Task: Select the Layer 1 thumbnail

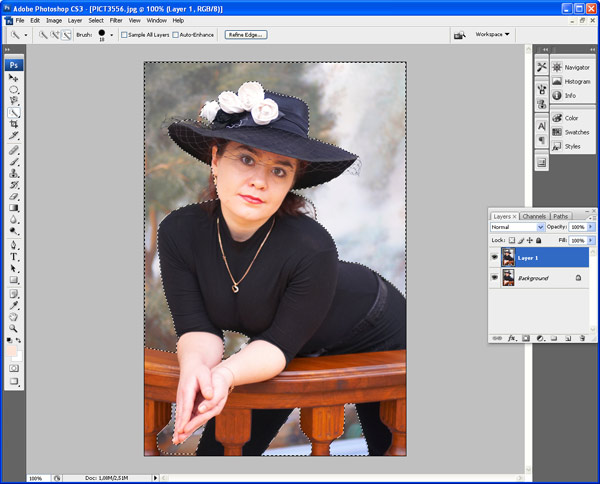Action: pyautogui.click(x=508, y=257)
